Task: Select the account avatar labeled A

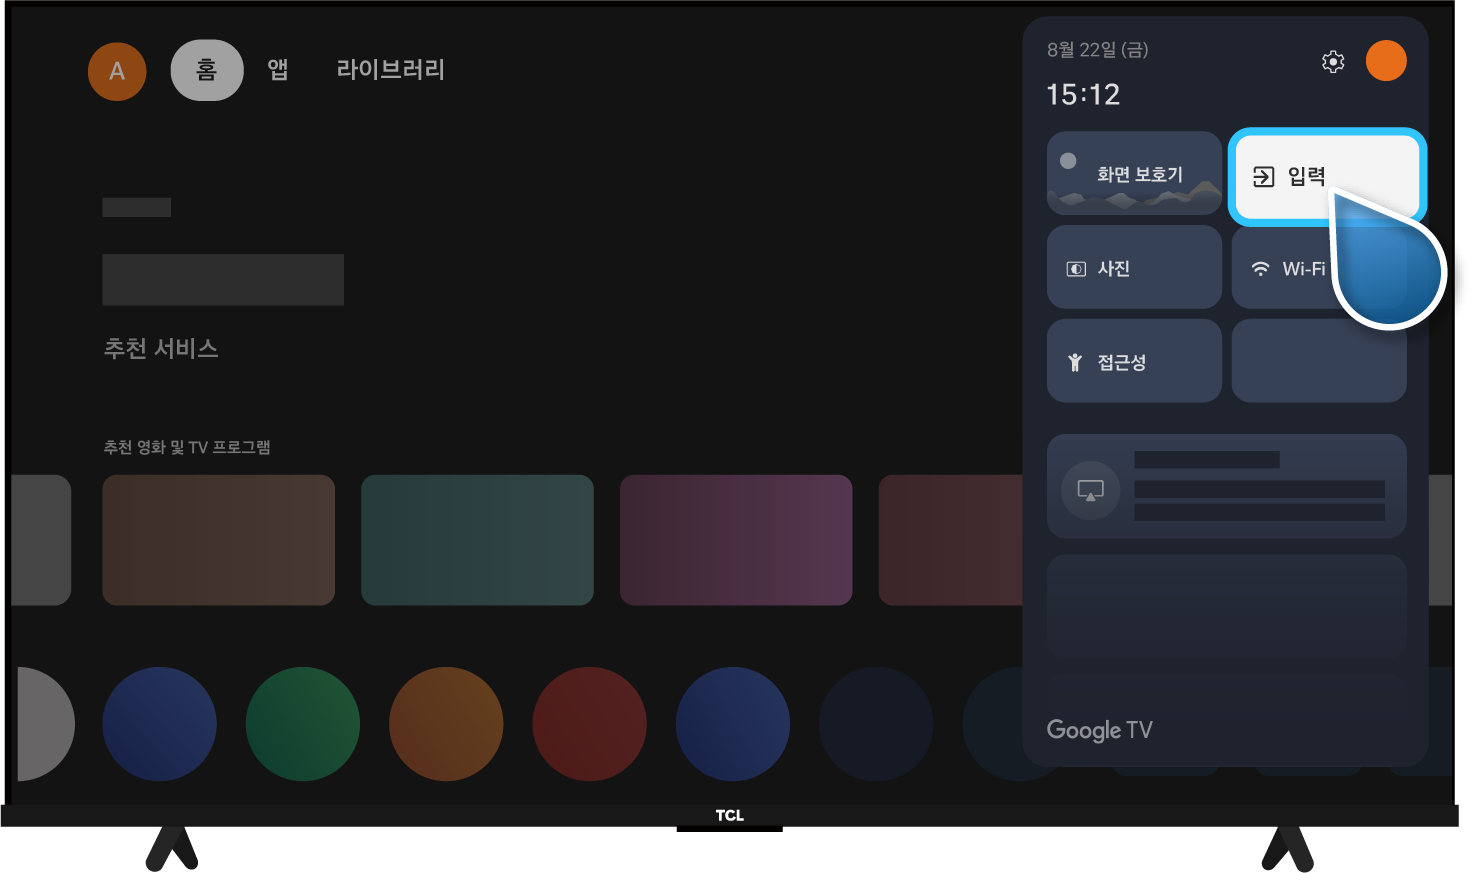Action: pos(117,71)
